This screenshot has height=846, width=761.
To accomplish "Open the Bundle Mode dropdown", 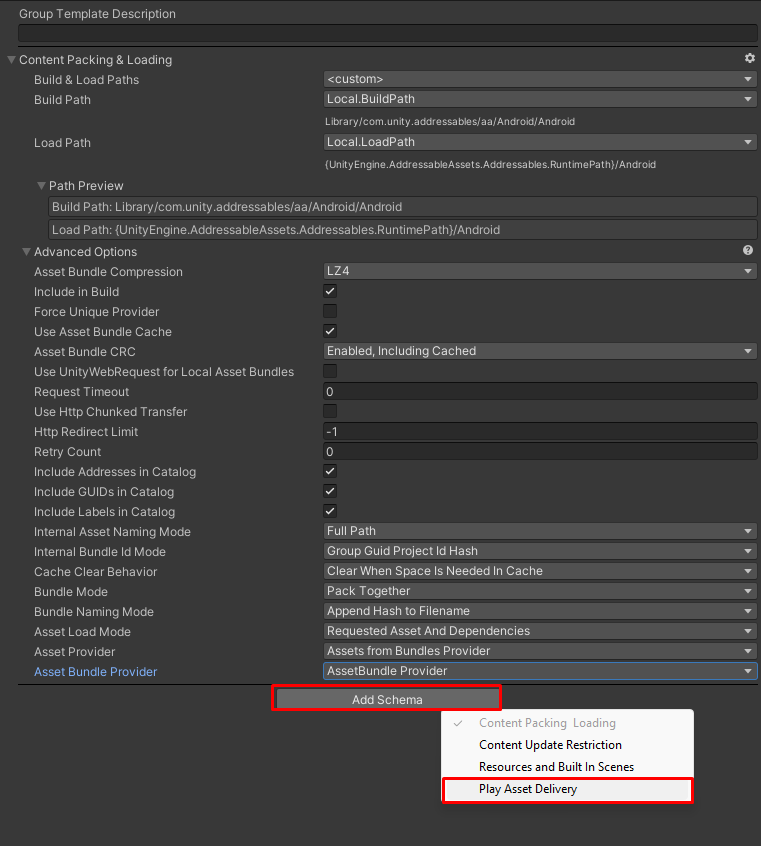I will 540,591.
